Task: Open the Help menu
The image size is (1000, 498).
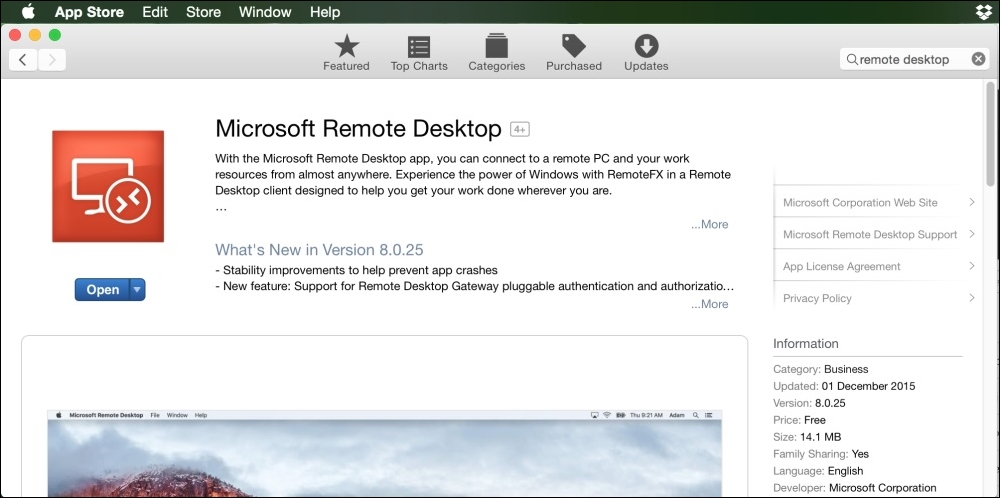Action: tap(325, 12)
